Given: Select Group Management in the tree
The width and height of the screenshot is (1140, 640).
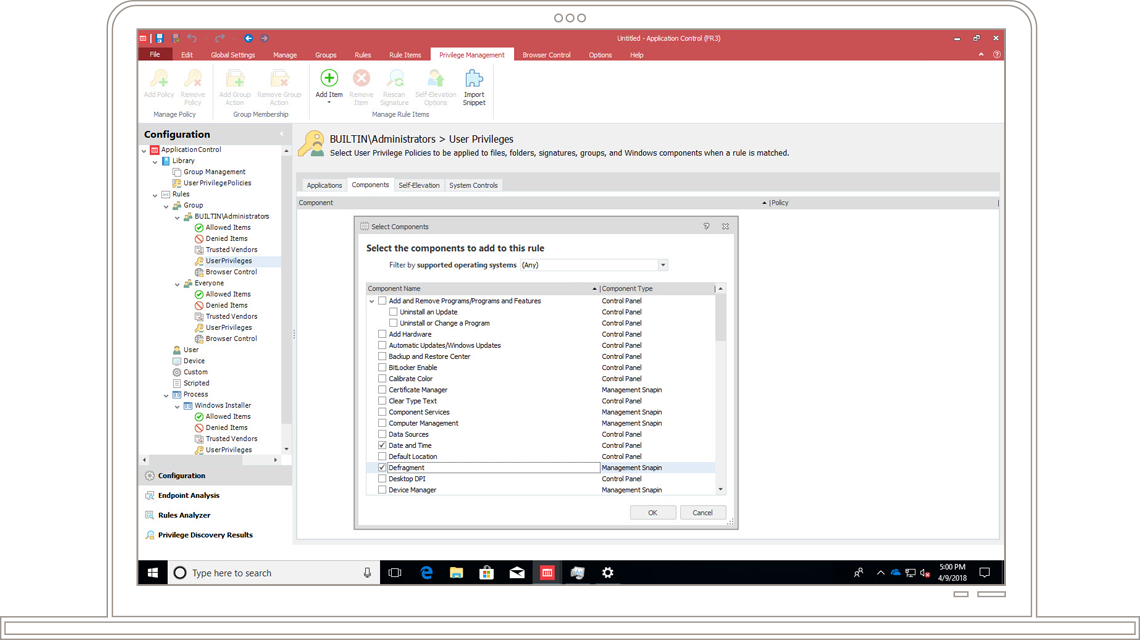Looking at the screenshot, I should pyautogui.click(x=214, y=172).
